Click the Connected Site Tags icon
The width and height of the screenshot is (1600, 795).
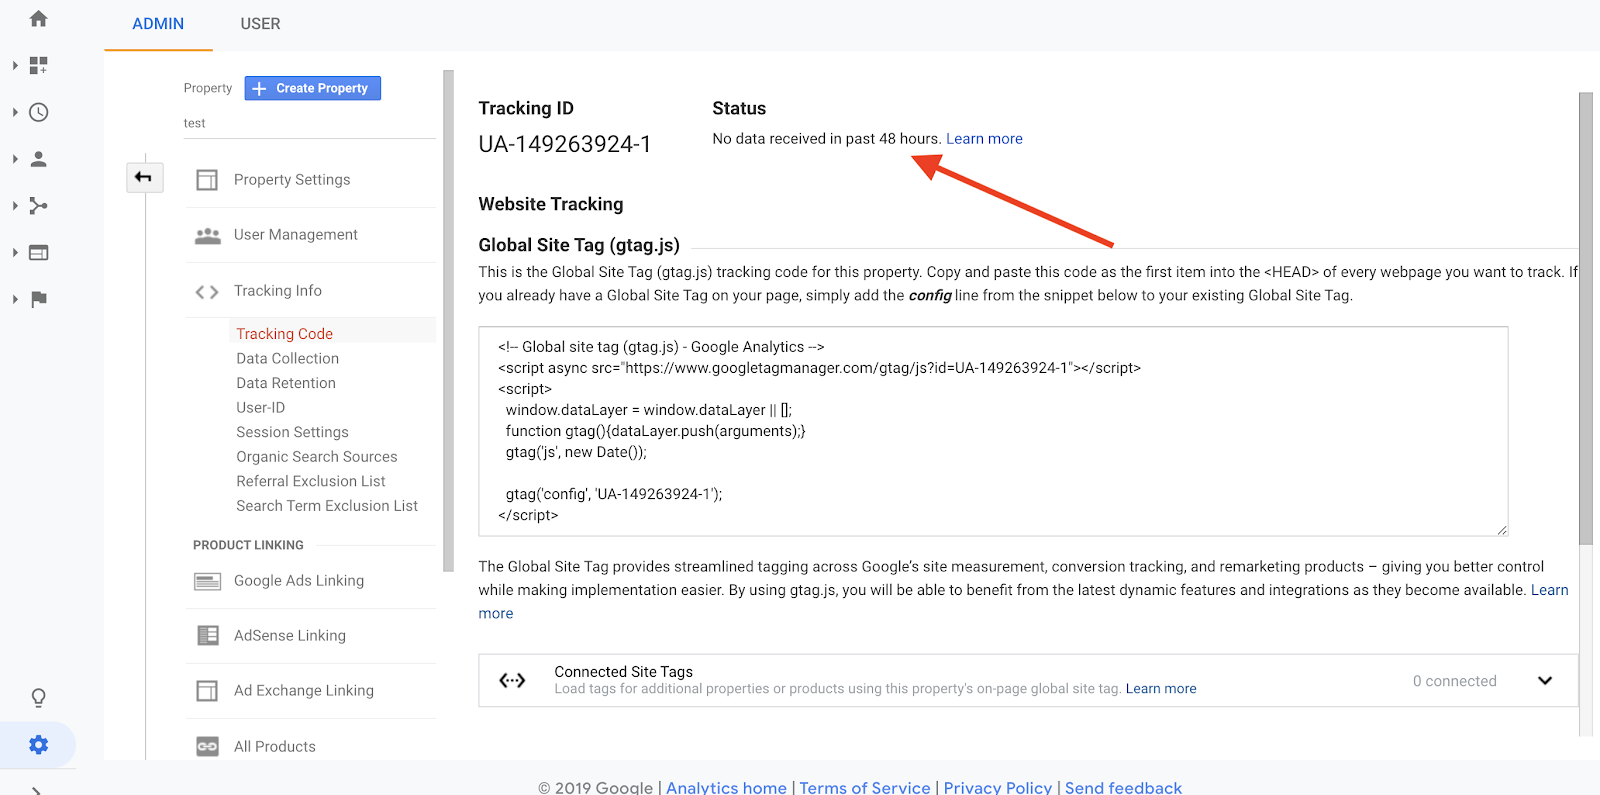512,681
